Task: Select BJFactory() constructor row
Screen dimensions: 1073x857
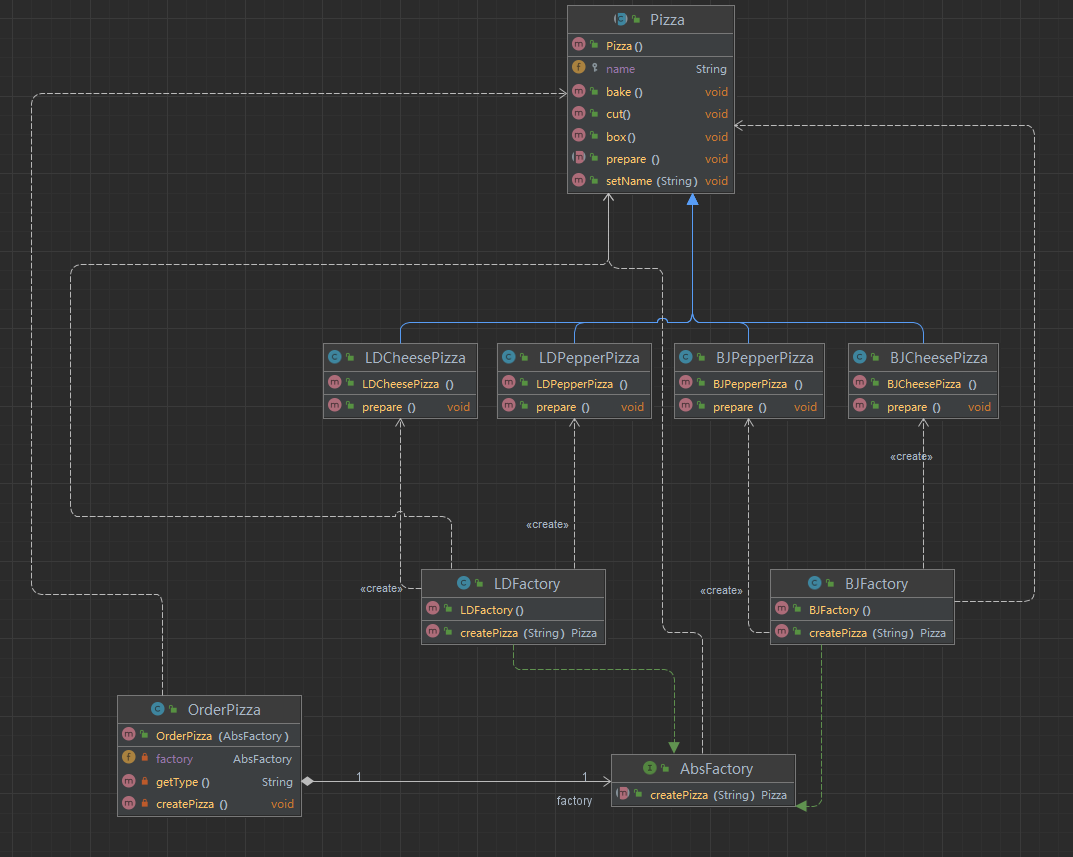Action: 862,610
